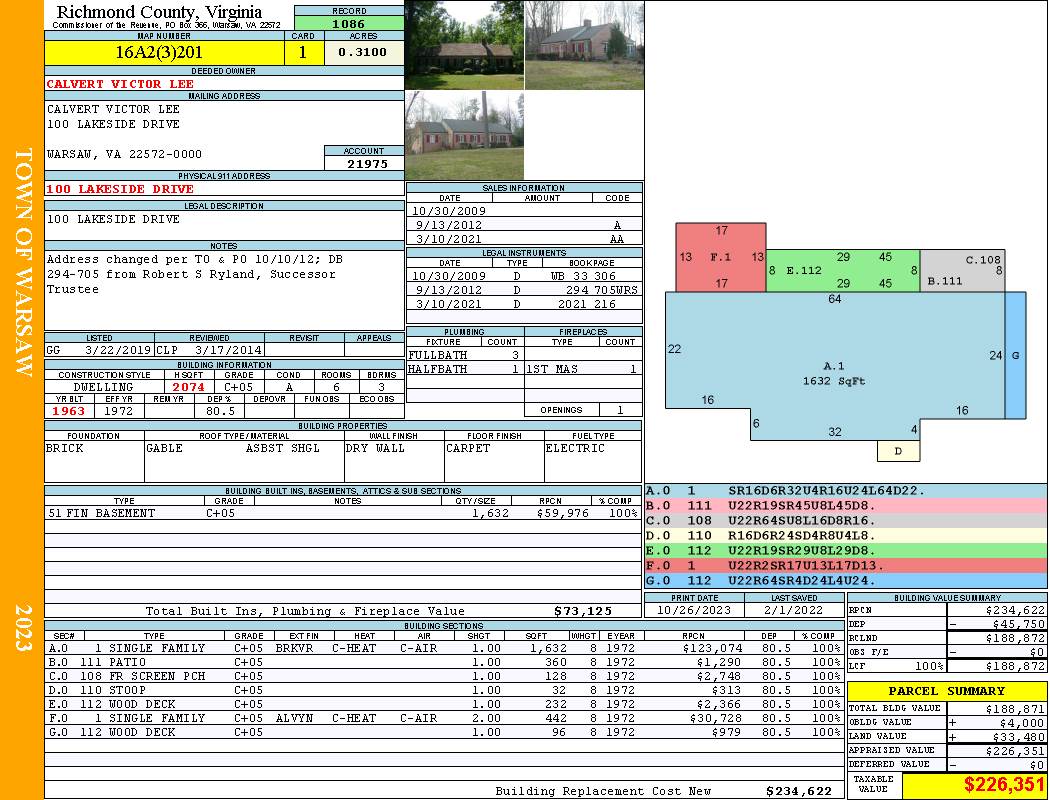The height and width of the screenshot is (800, 1050).
Task: Click PARCEL SUMMARY header
Action: click(946, 691)
